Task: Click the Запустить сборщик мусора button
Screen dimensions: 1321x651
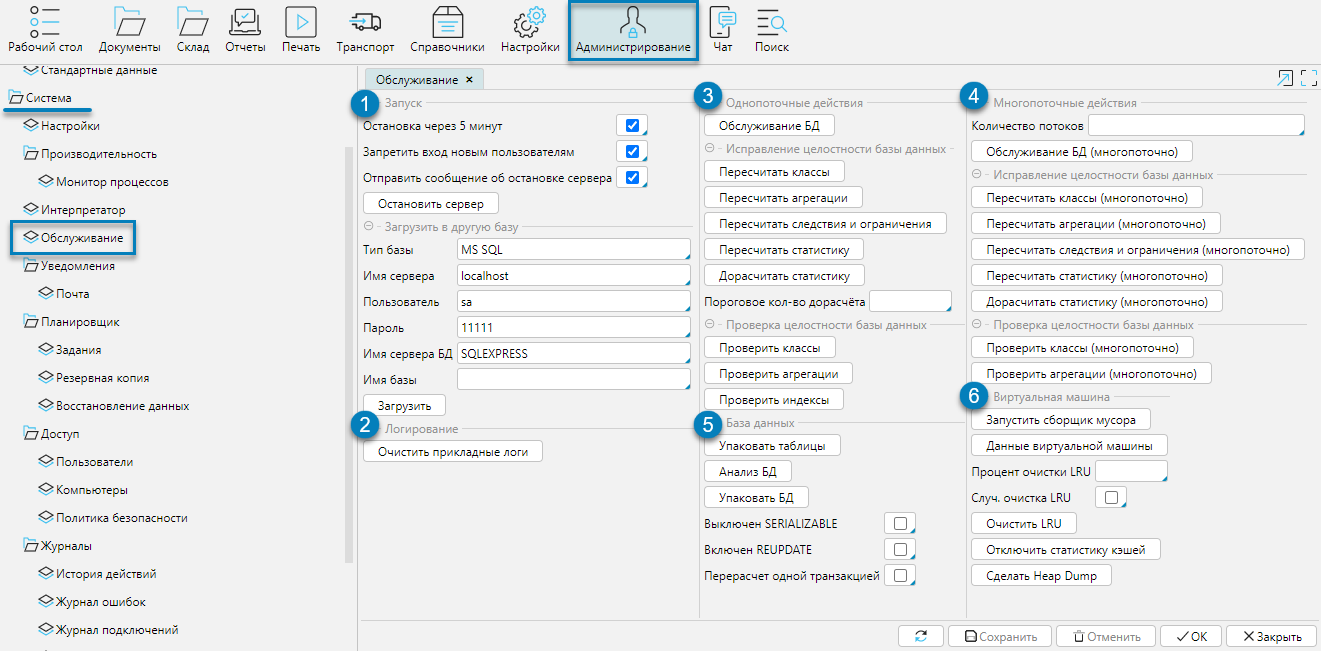Action: tap(1061, 419)
